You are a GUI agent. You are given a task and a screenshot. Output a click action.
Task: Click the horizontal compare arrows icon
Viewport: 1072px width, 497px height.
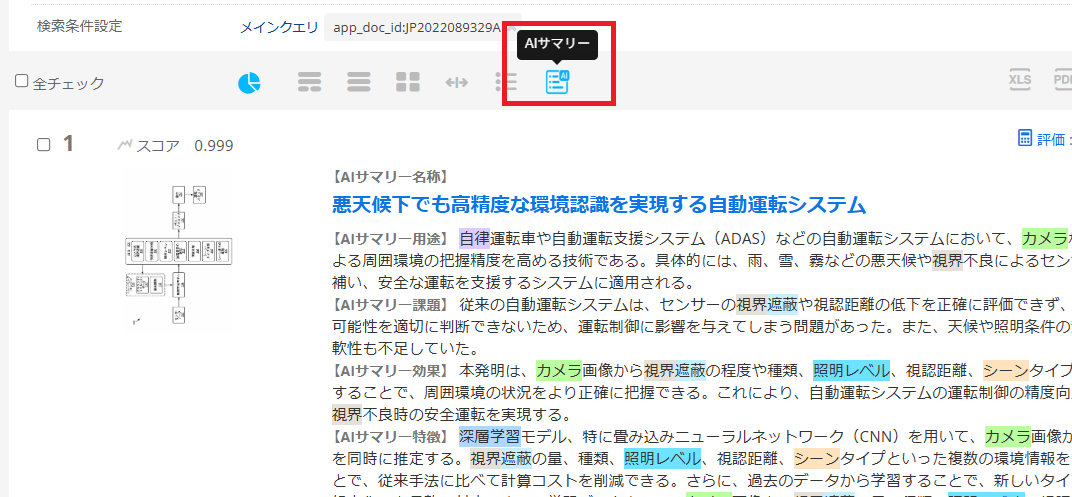click(457, 82)
